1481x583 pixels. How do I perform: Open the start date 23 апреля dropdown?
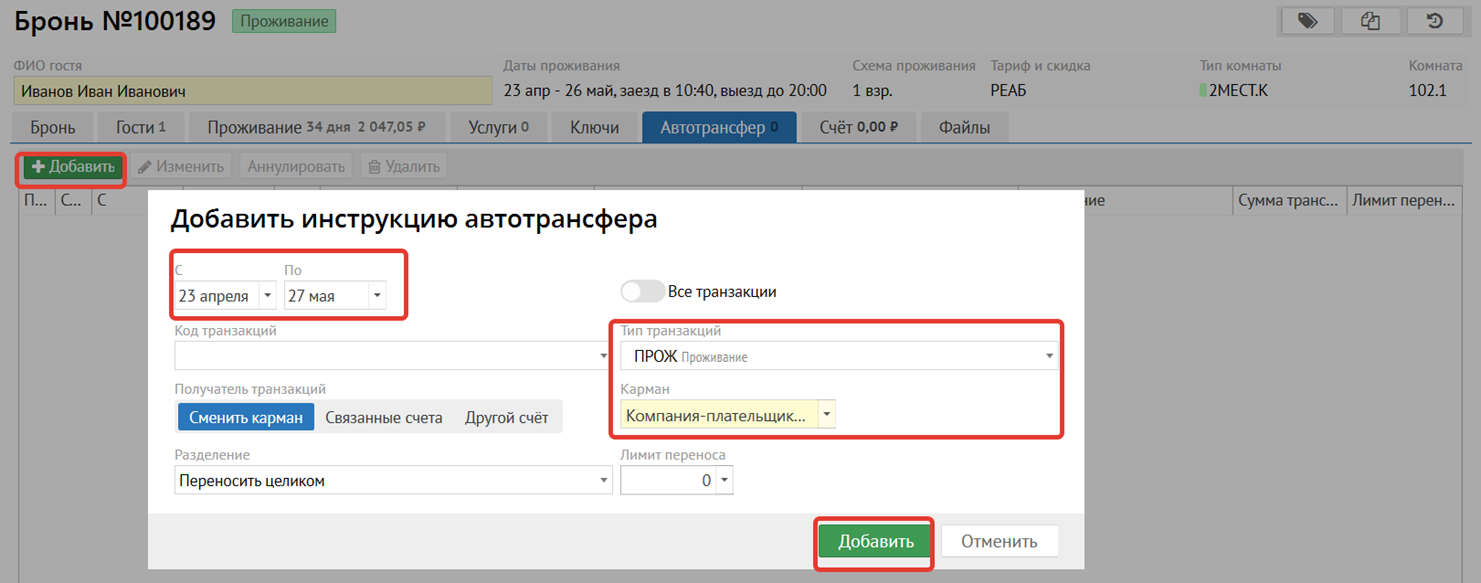point(267,296)
